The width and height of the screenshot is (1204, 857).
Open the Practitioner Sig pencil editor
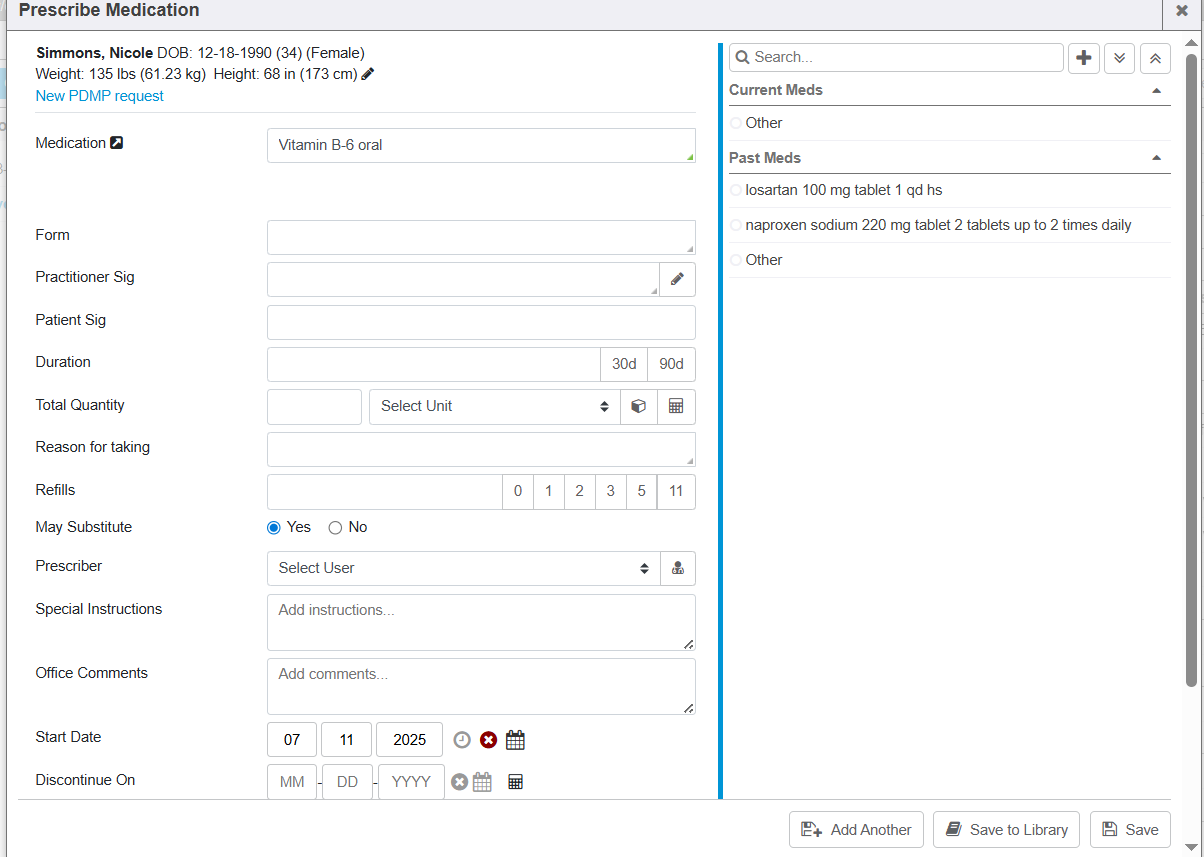677,280
